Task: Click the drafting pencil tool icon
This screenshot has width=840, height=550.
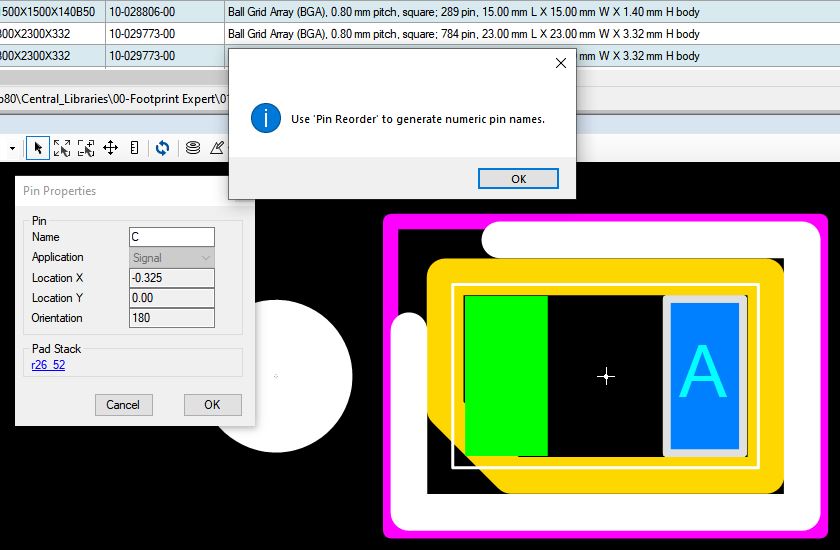Action: 218,148
